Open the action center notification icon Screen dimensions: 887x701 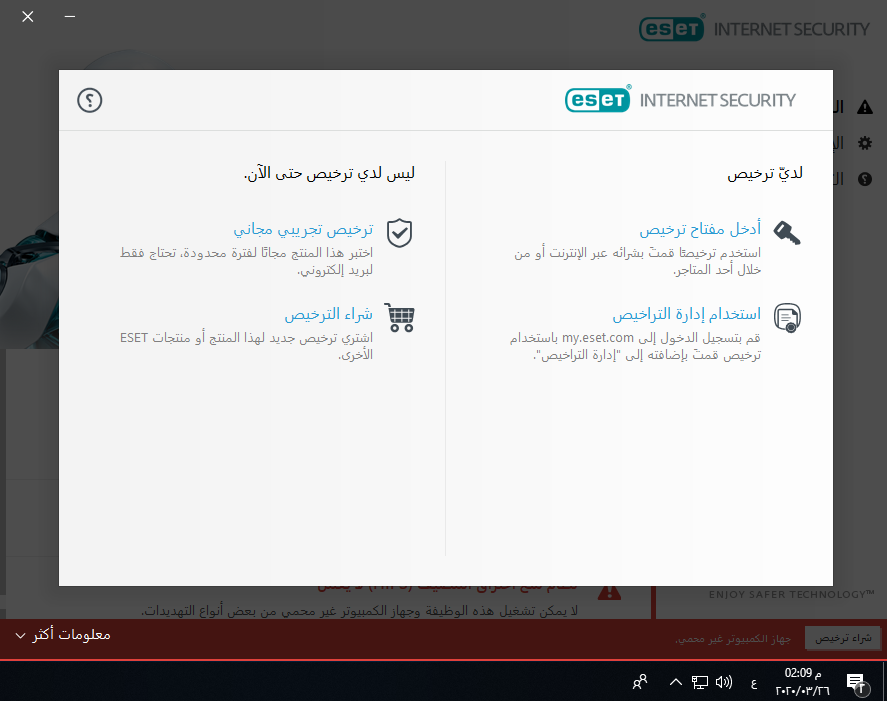[x=856, y=682]
